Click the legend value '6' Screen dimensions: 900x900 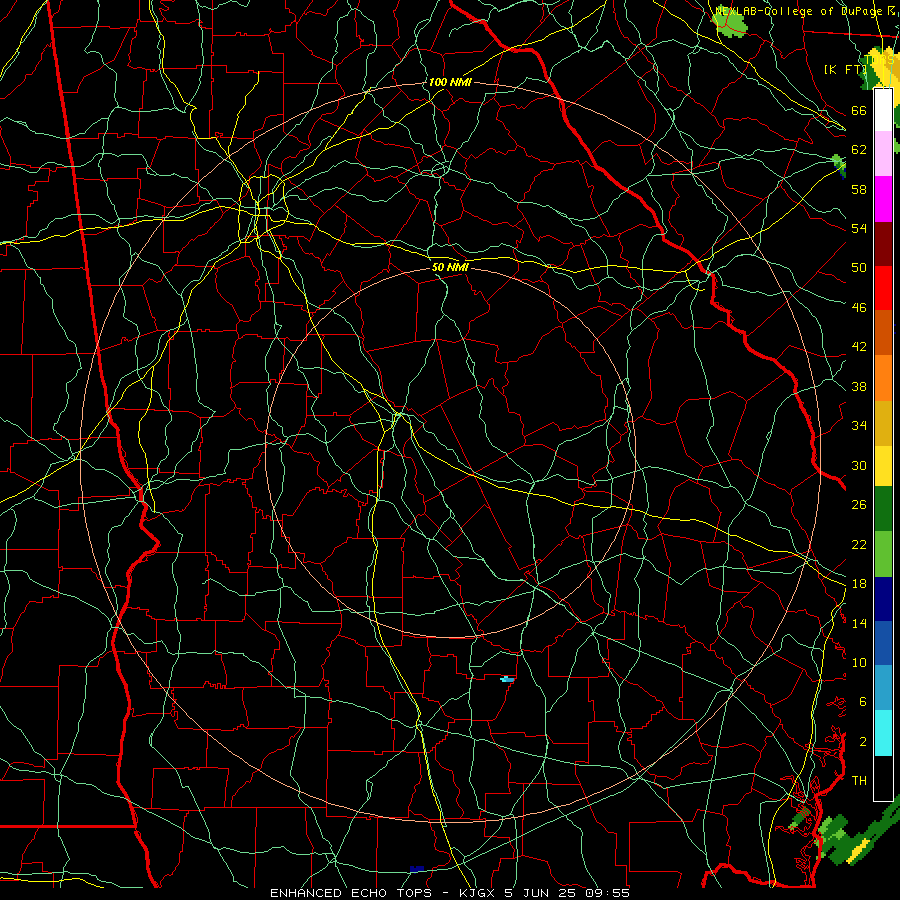click(863, 702)
